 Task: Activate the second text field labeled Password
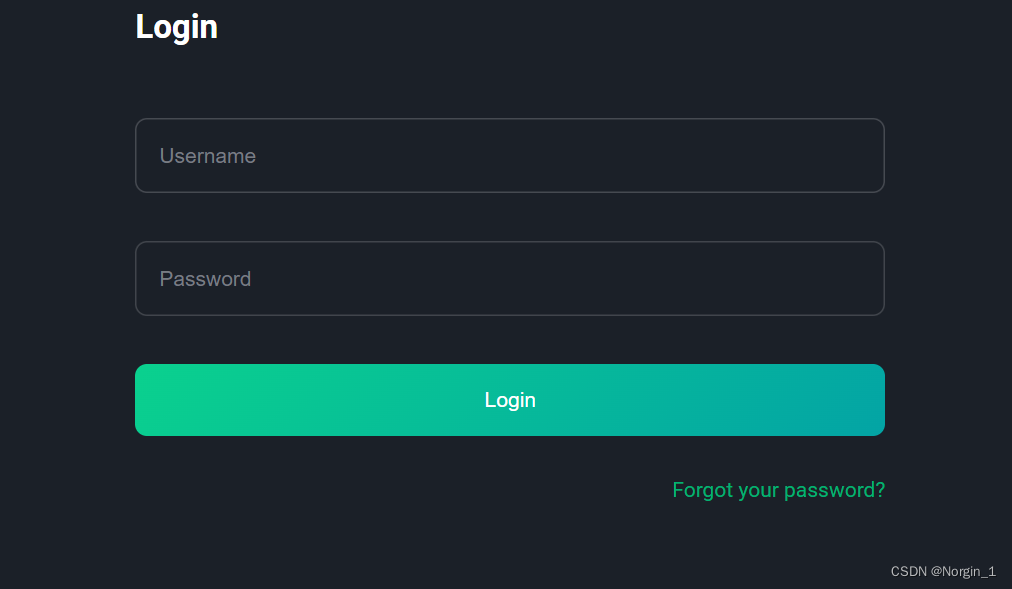tap(509, 279)
